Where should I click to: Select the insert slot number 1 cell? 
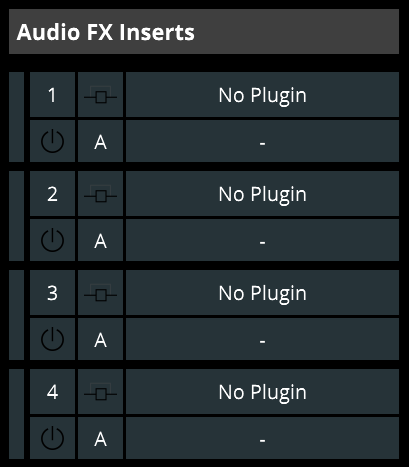tap(52, 95)
